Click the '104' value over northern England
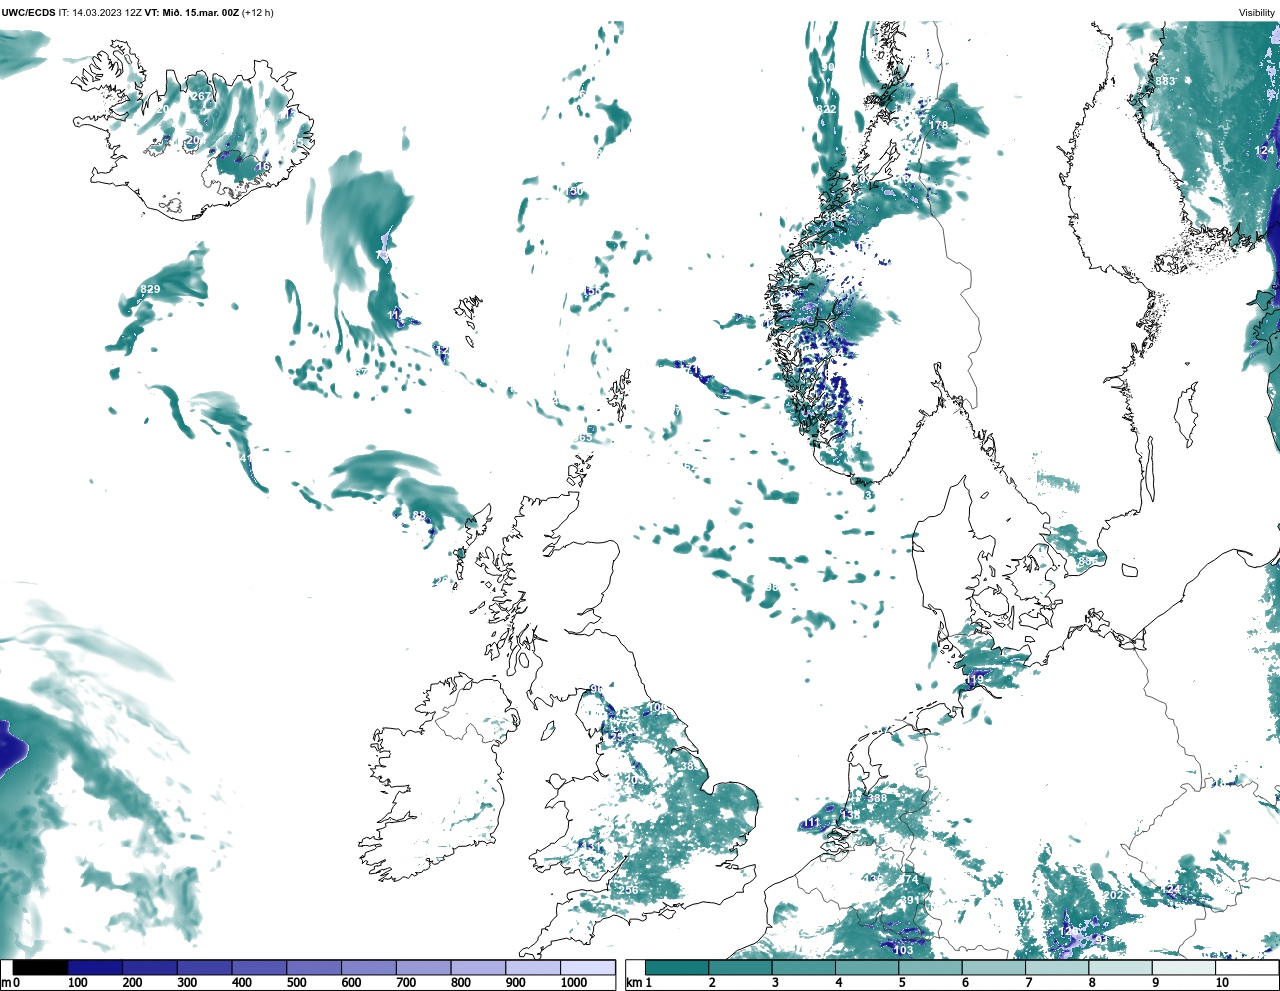 (657, 707)
